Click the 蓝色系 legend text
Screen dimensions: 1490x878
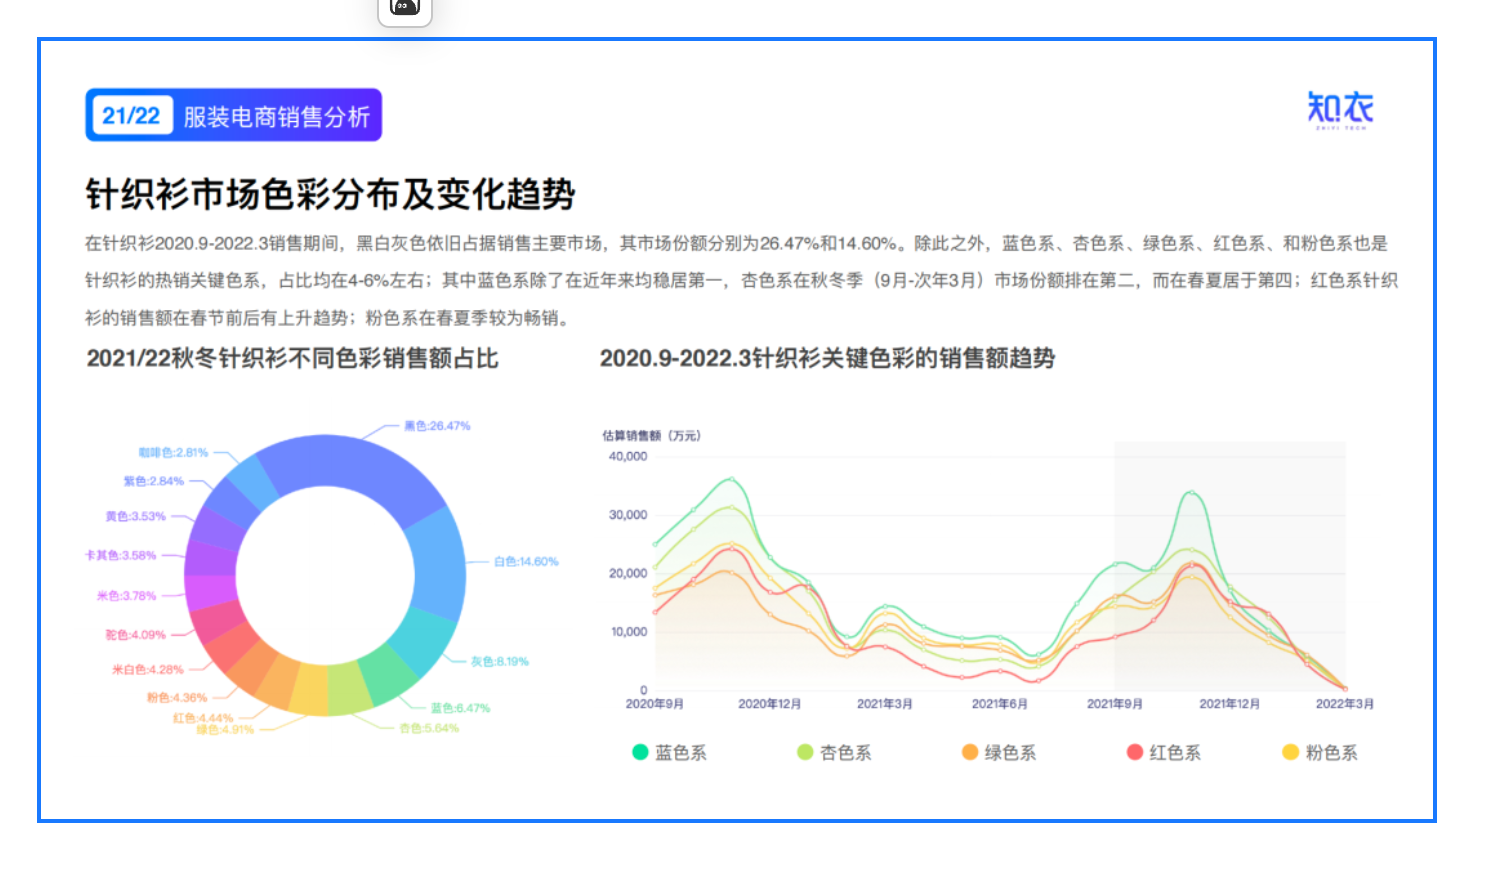point(681,753)
